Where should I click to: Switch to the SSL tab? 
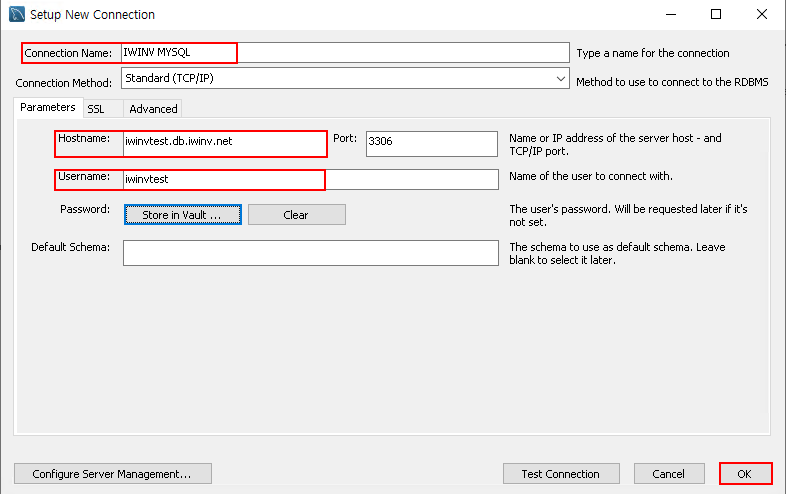click(x=96, y=109)
